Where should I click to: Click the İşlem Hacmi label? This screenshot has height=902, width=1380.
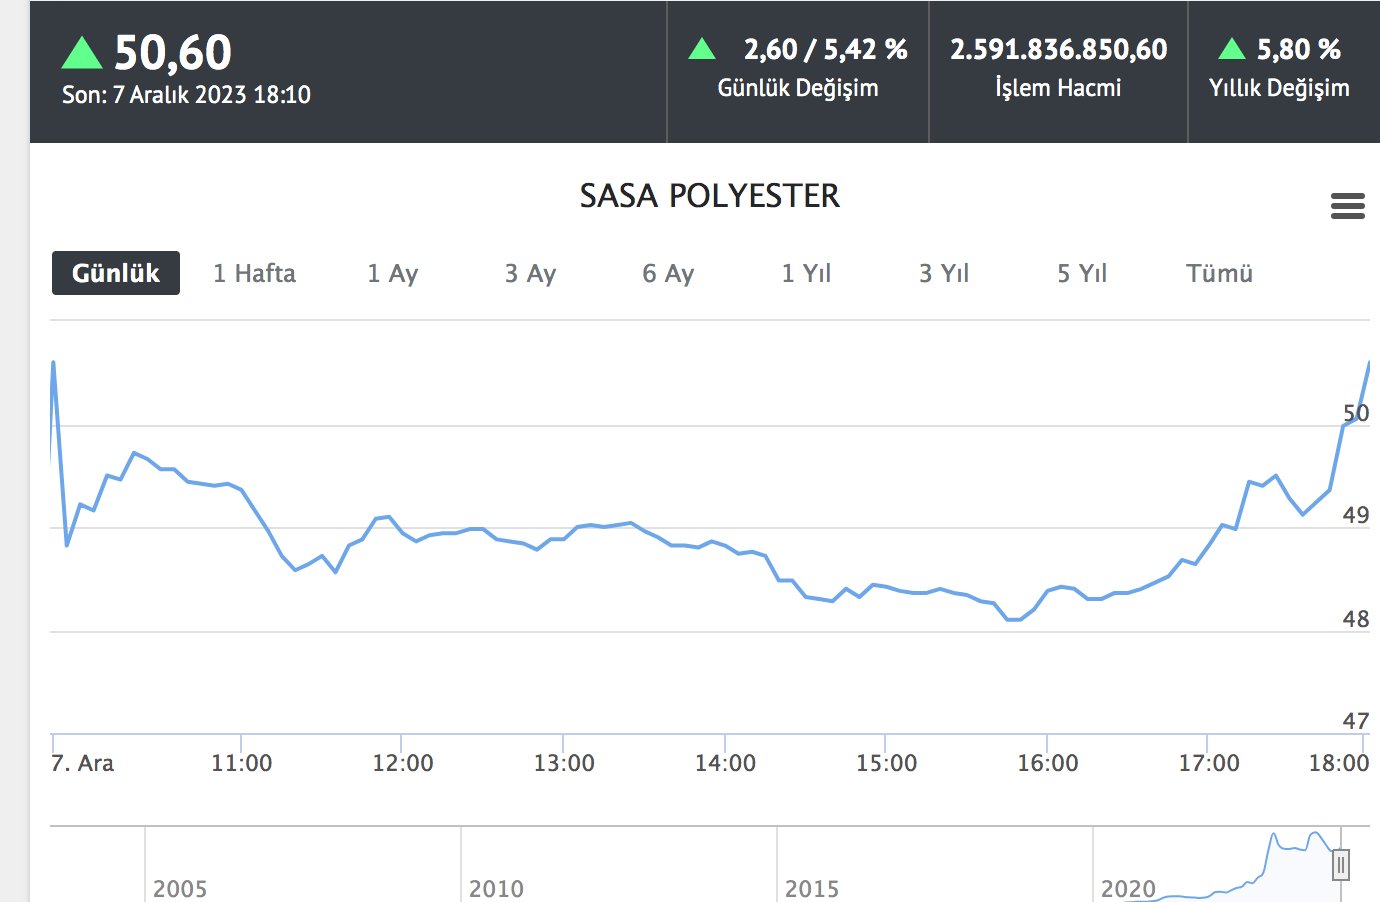click(x=1058, y=88)
